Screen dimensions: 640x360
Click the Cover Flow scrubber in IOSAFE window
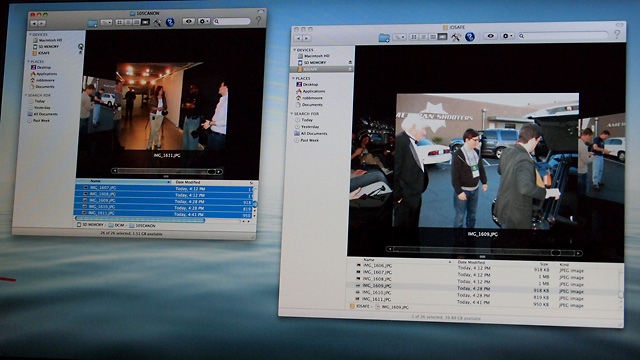pyautogui.click(x=484, y=253)
